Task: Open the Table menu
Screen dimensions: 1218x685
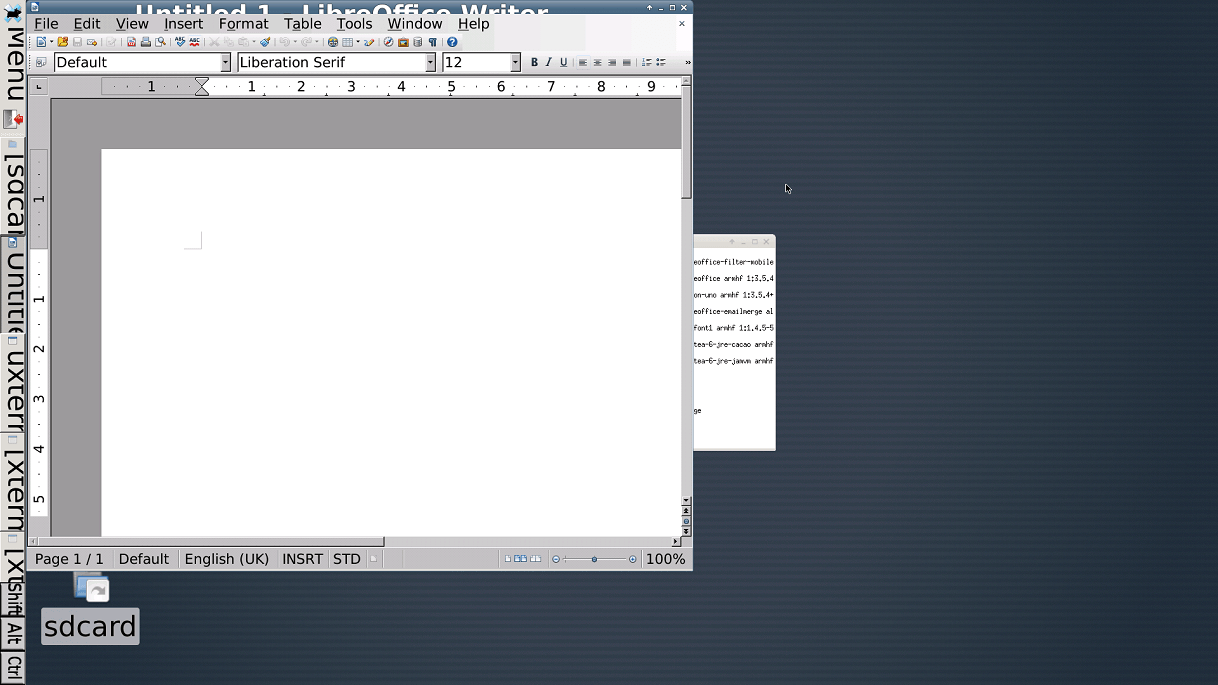Action: tap(302, 23)
